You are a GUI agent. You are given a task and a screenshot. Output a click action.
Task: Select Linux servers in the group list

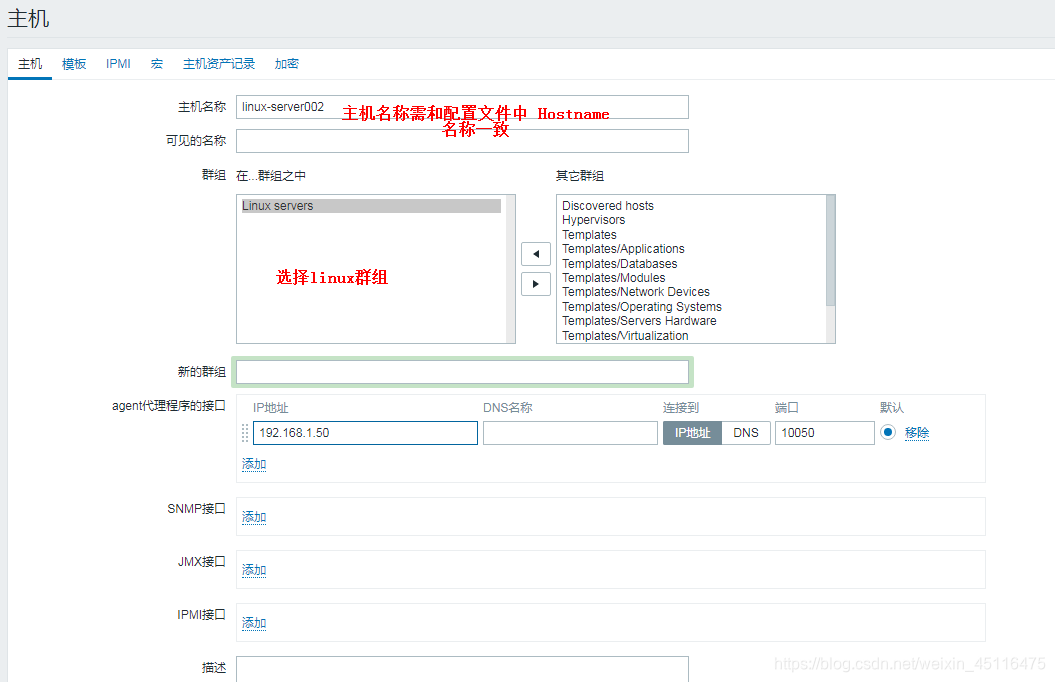(371, 206)
